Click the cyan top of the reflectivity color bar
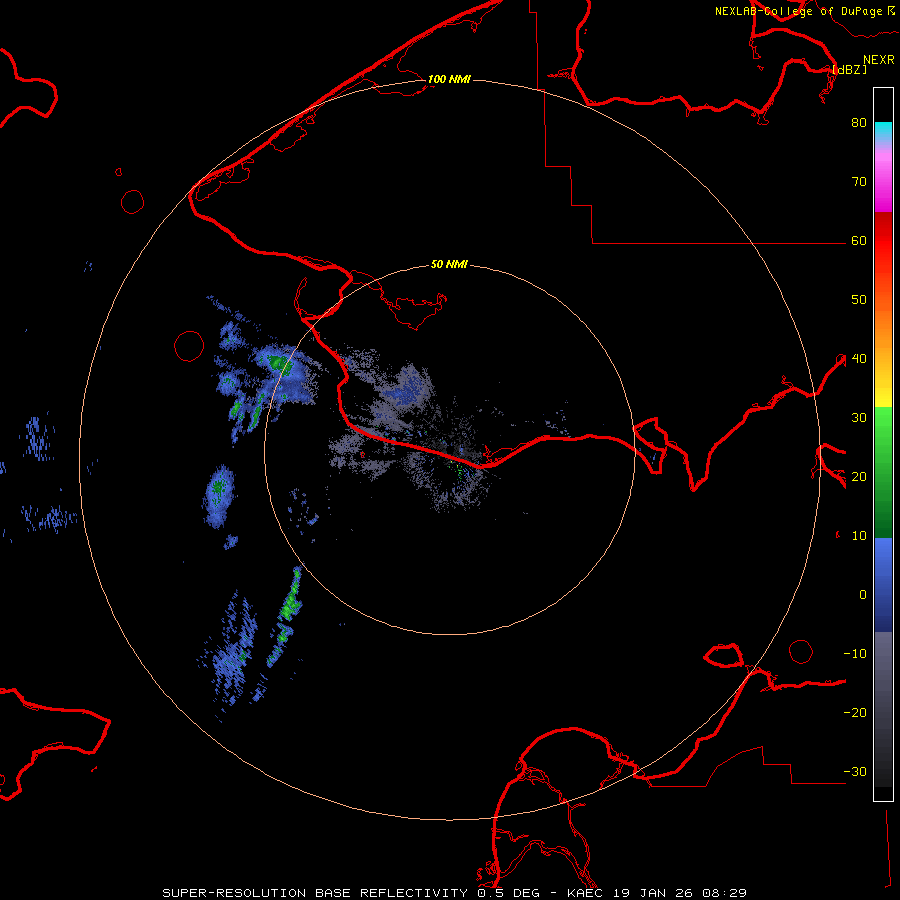The image size is (900, 900). [883, 132]
